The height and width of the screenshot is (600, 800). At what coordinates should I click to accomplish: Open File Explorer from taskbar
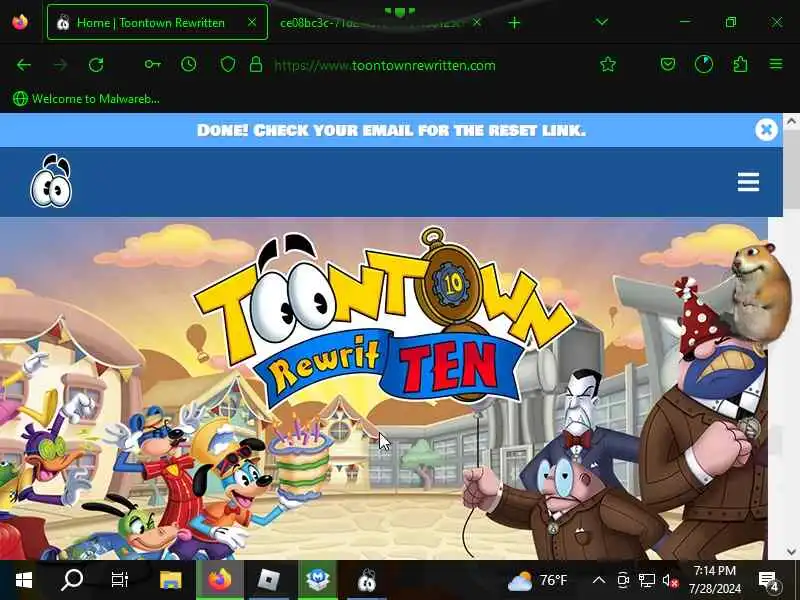[170, 580]
